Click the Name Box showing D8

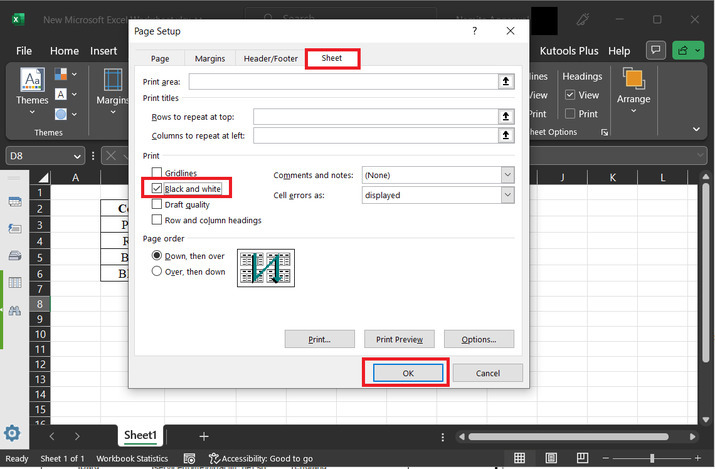point(40,156)
